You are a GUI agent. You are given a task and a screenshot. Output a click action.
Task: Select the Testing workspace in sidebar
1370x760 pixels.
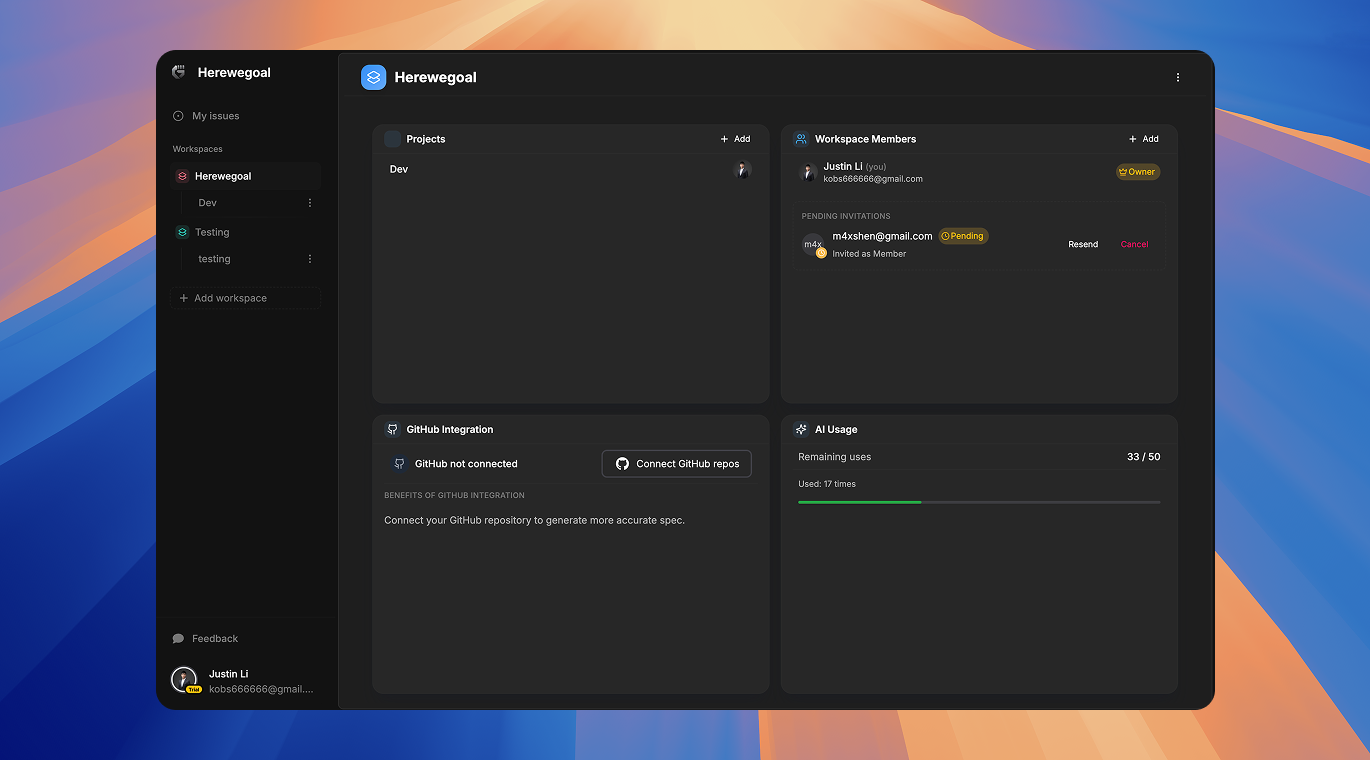tap(212, 232)
